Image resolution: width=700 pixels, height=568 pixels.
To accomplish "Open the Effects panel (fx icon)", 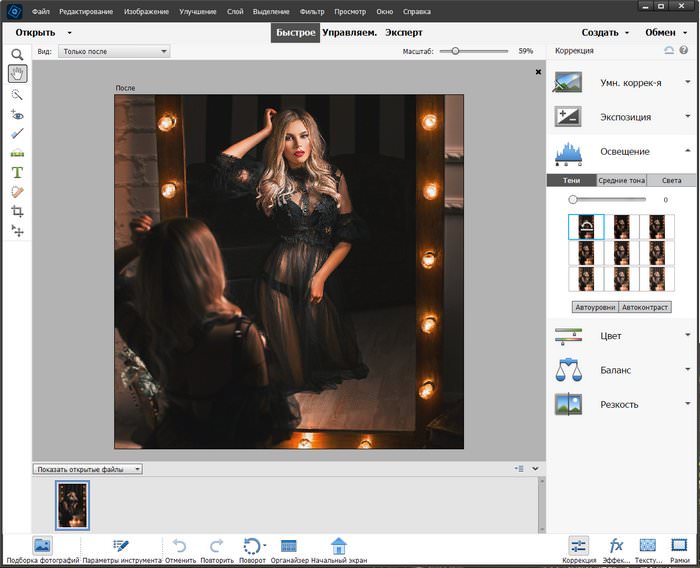I will pos(616,546).
